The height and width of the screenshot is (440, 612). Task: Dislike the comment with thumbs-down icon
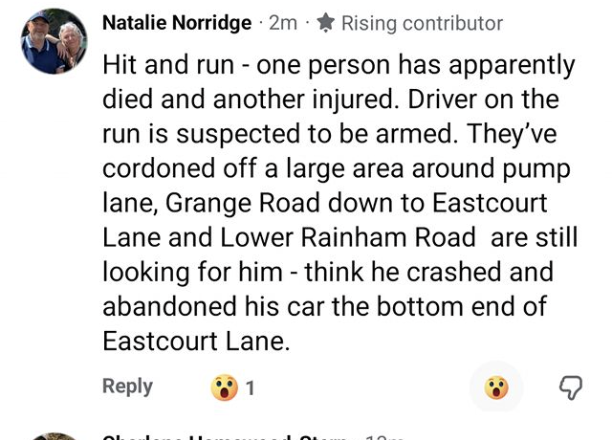[570, 387]
